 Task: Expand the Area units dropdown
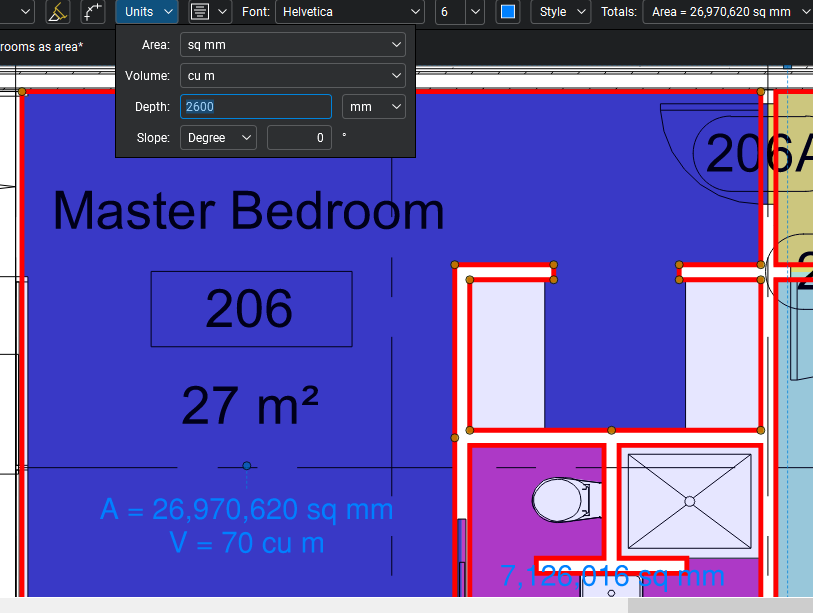292,45
